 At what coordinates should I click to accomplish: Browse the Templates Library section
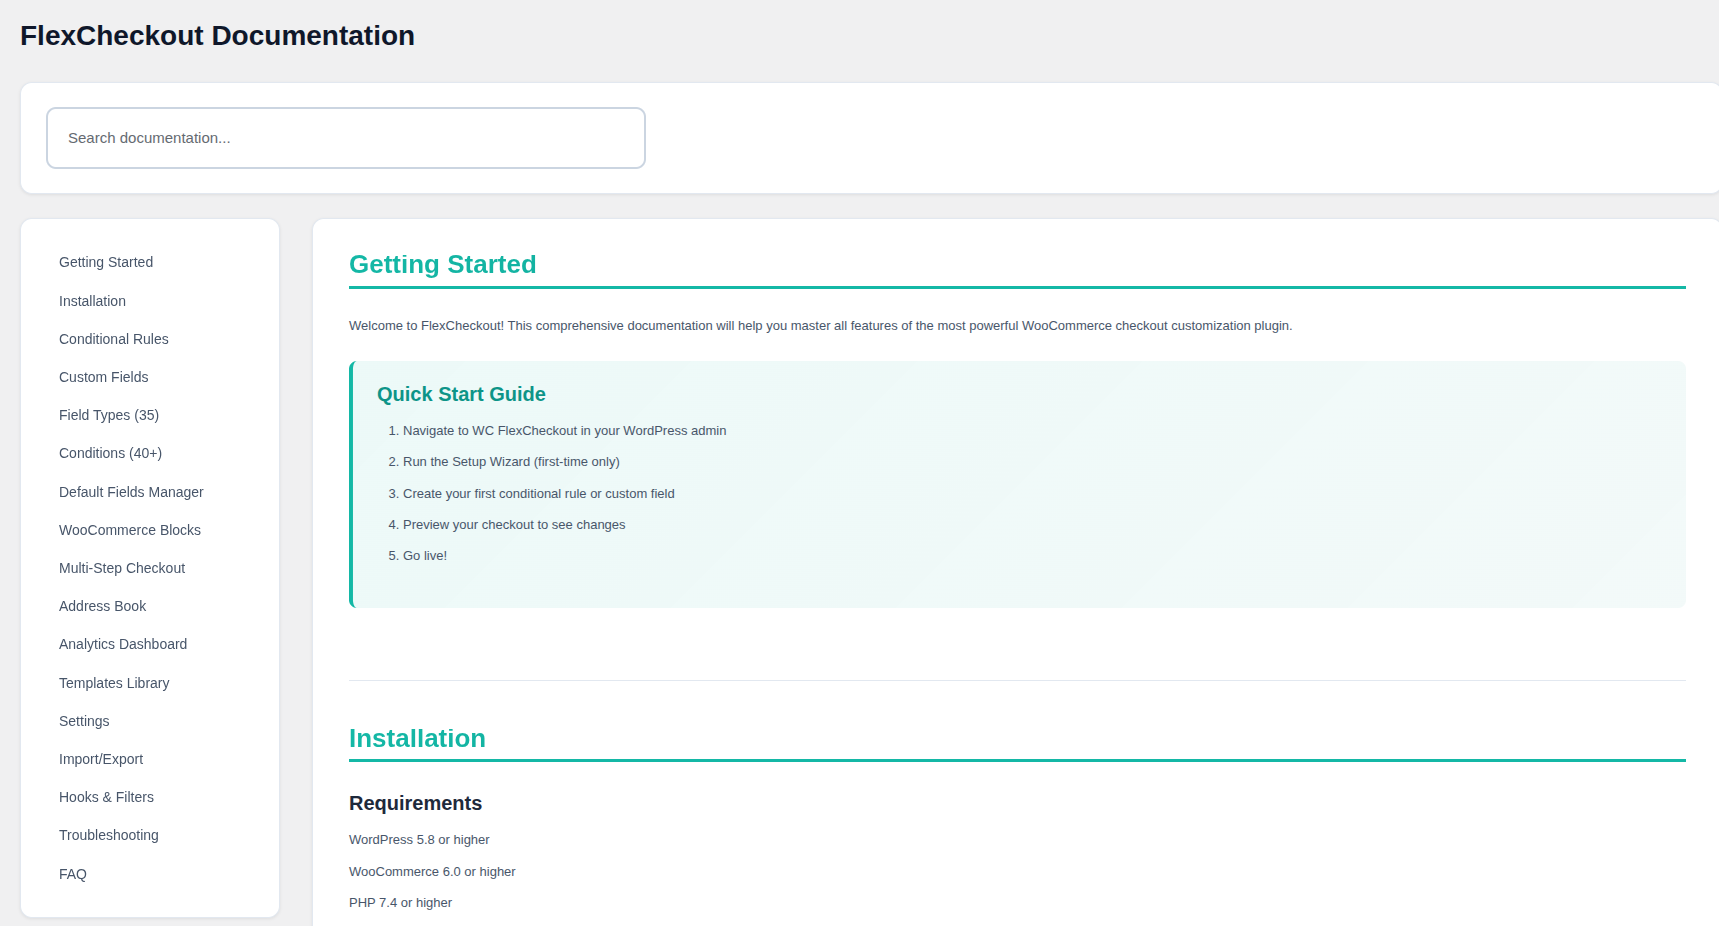114,683
